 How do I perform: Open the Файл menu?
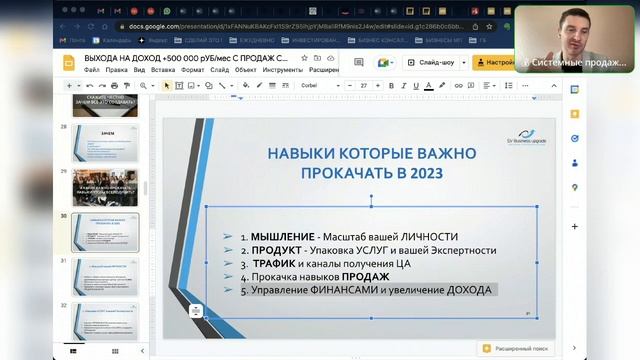tap(91, 70)
